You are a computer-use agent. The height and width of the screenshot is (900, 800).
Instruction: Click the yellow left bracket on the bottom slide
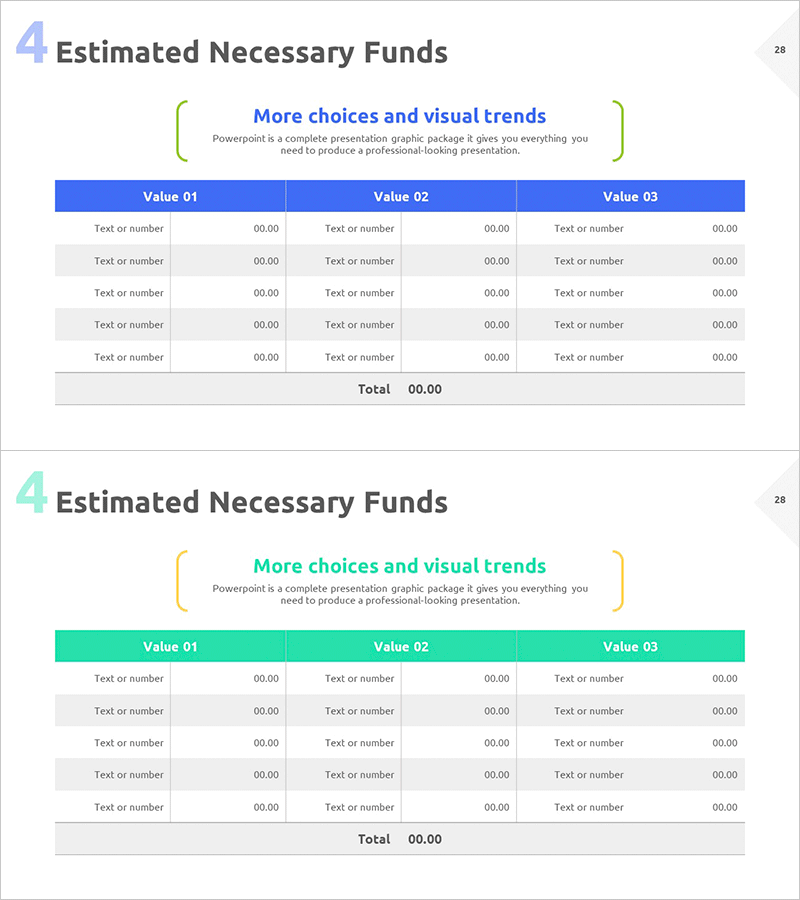point(181,581)
